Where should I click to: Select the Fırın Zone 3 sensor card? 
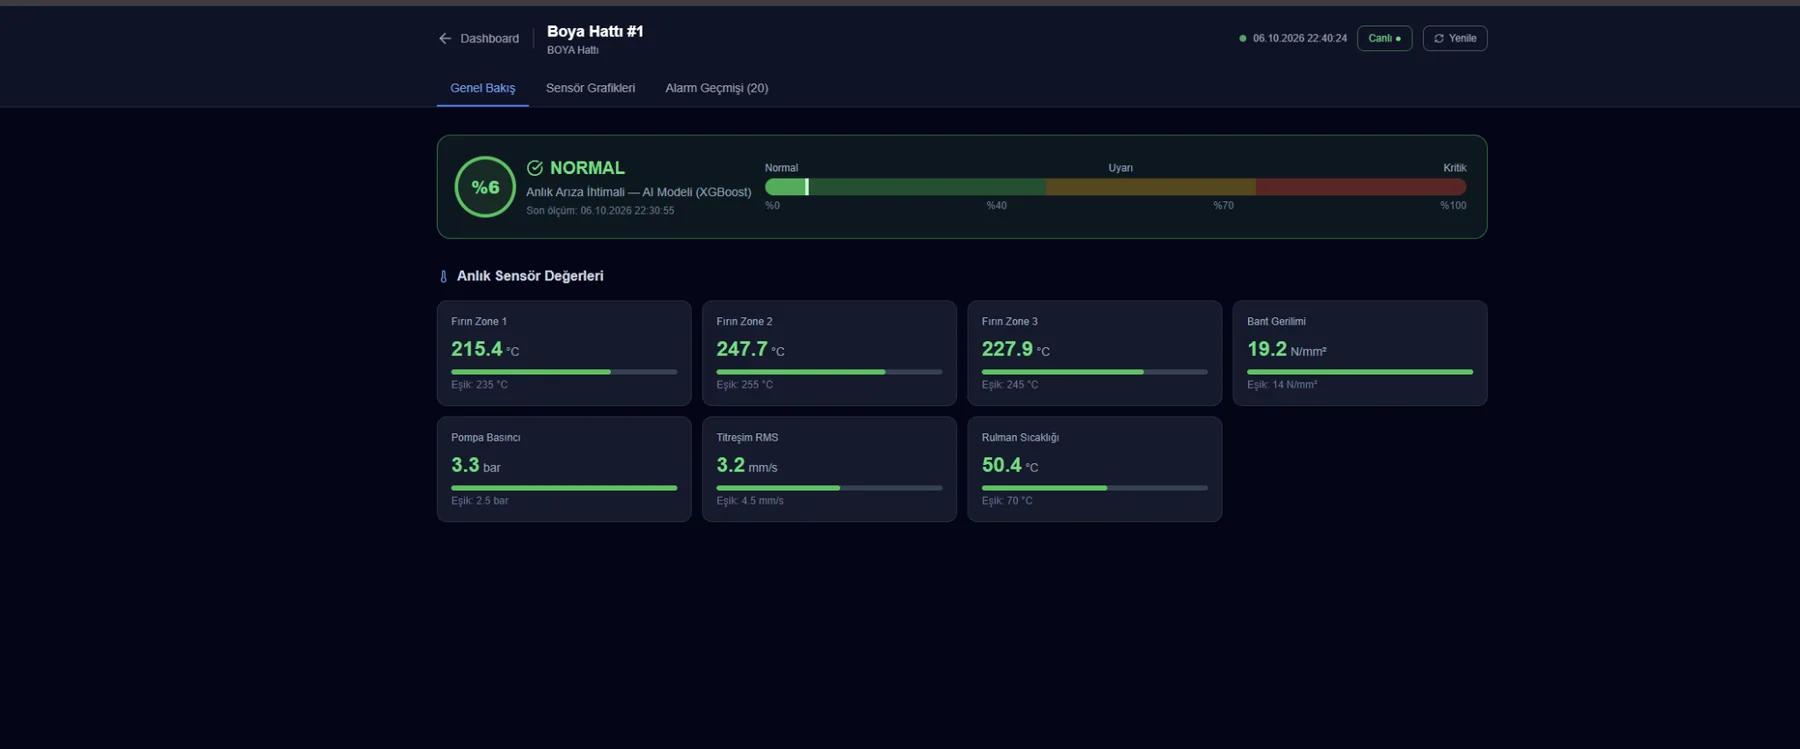pyautogui.click(x=1094, y=353)
